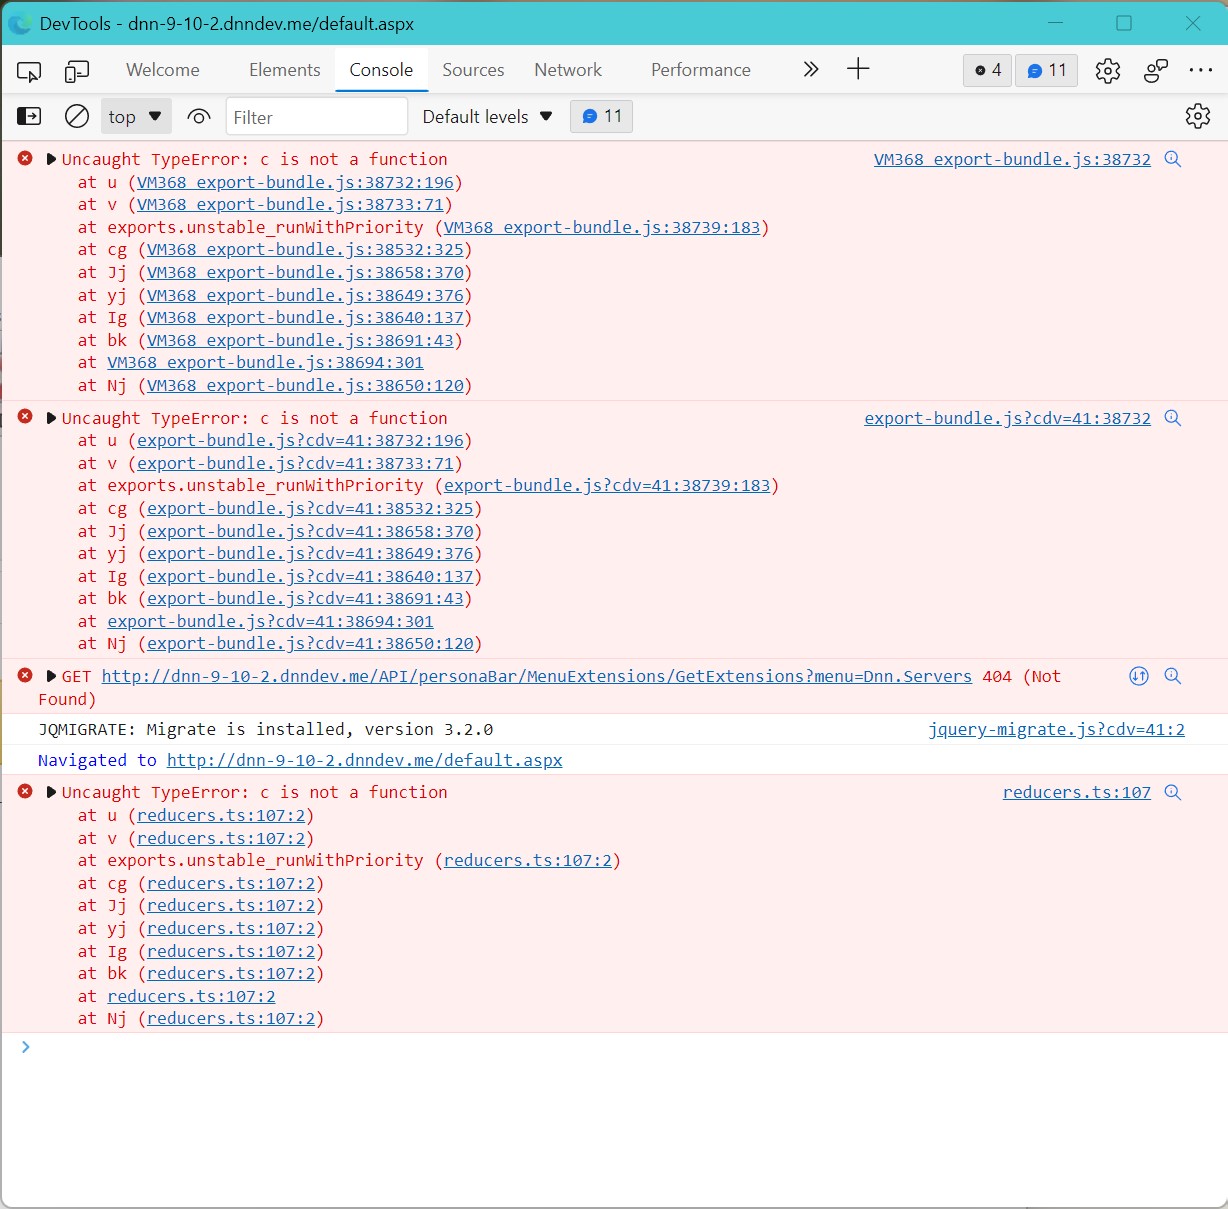Open DevTools settings gear
This screenshot has width=1228, height=1209.
point(1107,70)
